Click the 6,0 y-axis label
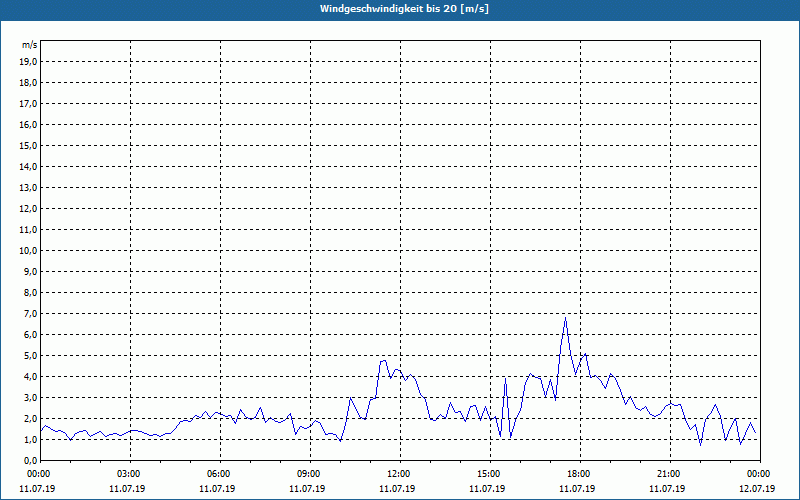The image size is (800, 500). 30,334
